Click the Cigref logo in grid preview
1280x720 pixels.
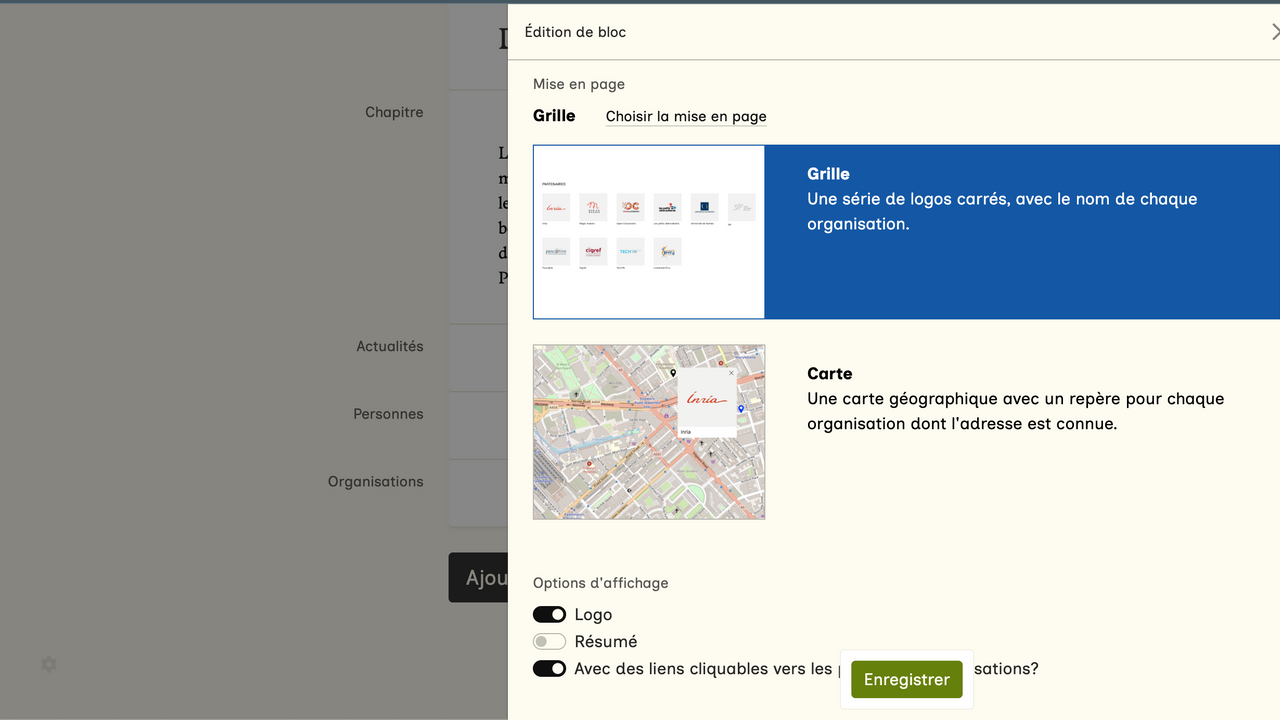[x=593, y=252]
